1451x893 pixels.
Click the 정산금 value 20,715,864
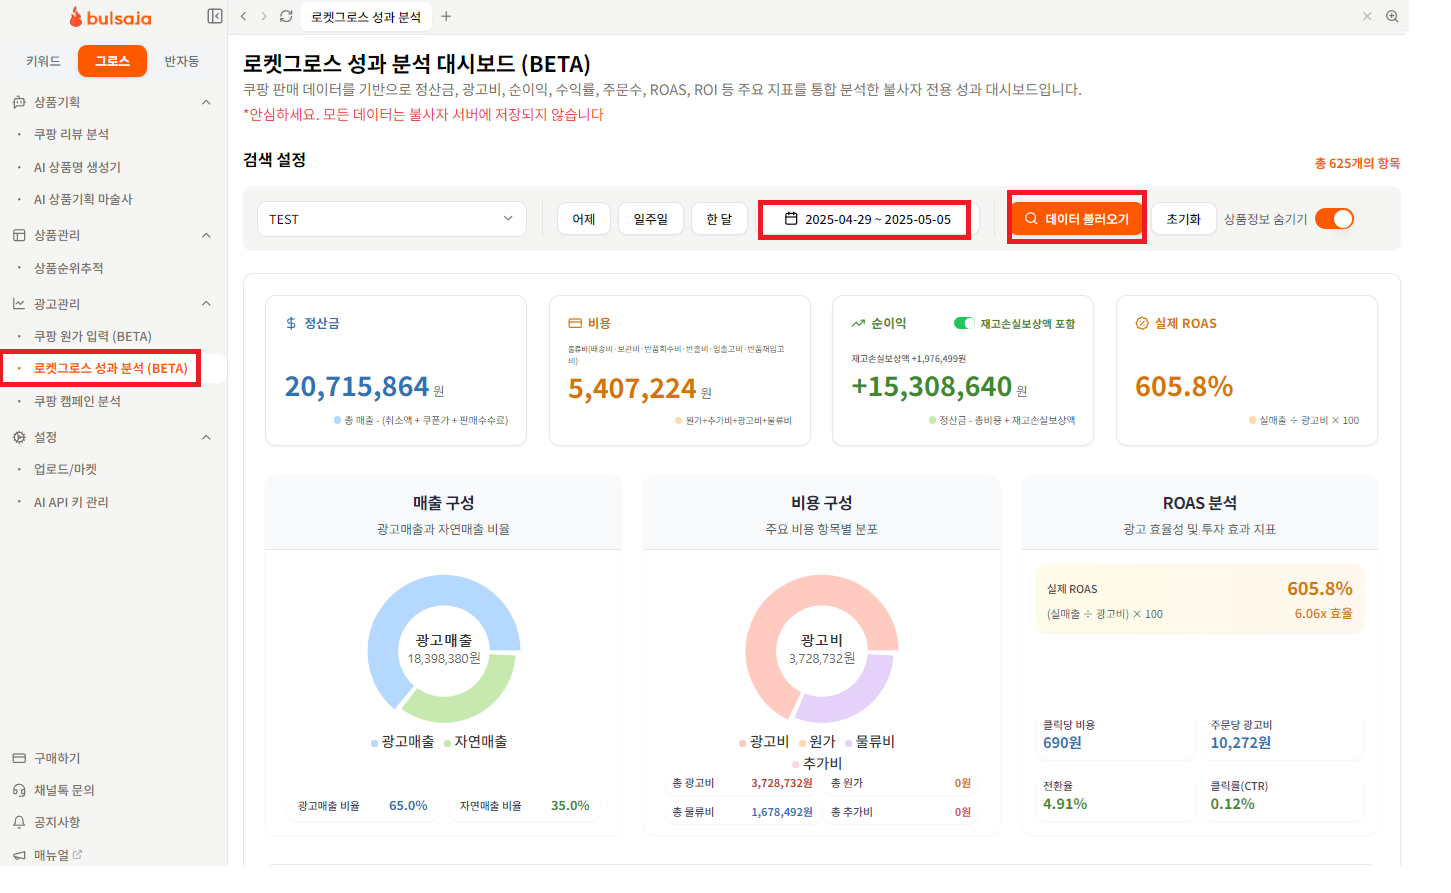tap(357, 387)
